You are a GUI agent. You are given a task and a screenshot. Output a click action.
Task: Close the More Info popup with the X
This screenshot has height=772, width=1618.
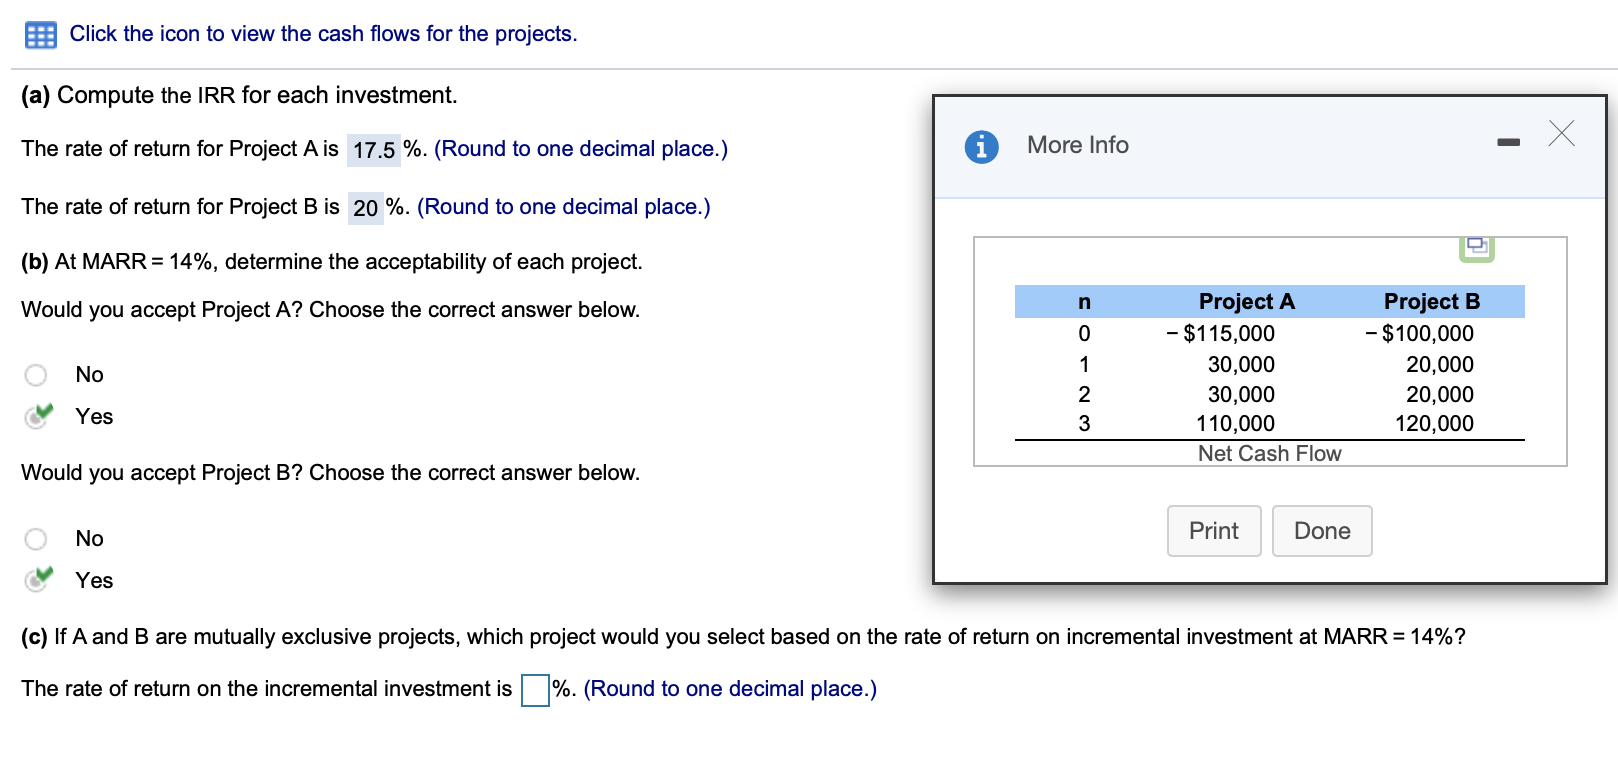click(1560, 133)
